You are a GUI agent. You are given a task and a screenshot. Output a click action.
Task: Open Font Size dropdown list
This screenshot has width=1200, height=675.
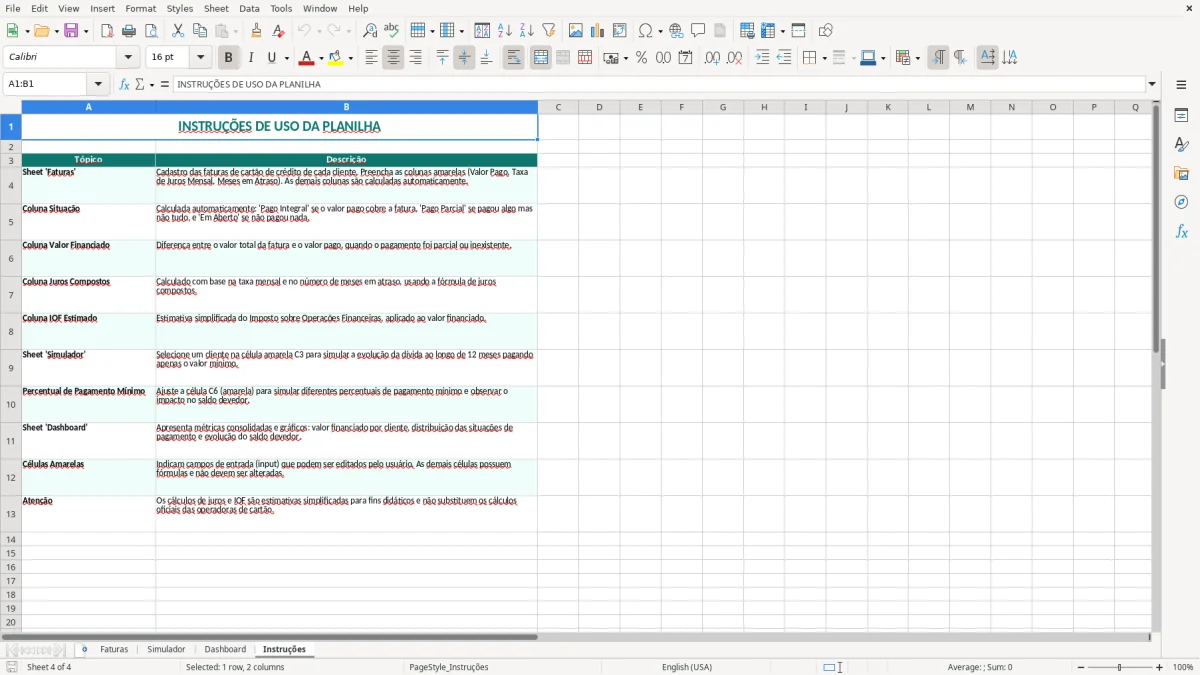[200, 58]
